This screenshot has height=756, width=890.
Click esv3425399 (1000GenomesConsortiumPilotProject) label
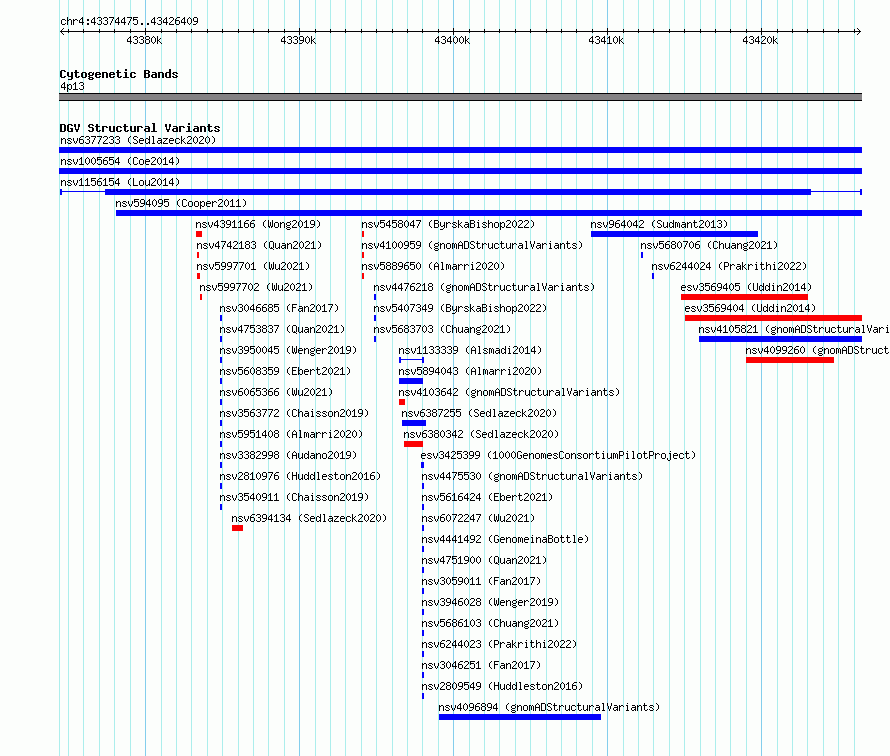558,455
